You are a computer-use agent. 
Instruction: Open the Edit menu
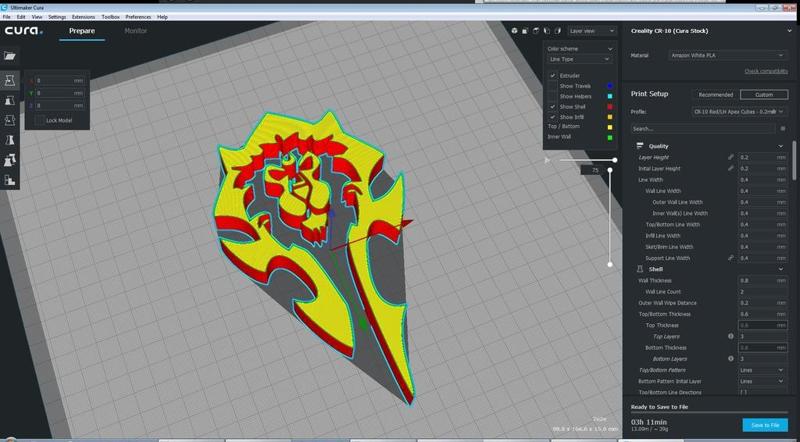21,17
